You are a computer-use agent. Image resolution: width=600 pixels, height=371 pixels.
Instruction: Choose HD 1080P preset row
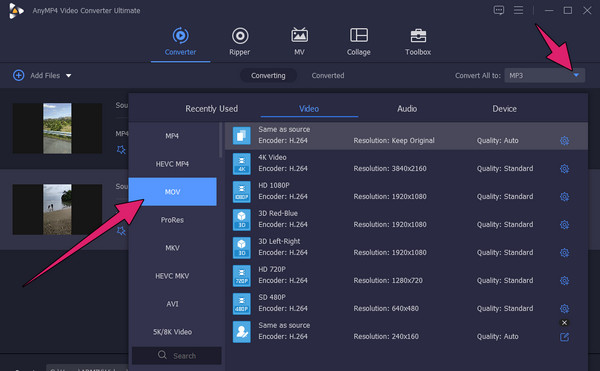[406, 192]
